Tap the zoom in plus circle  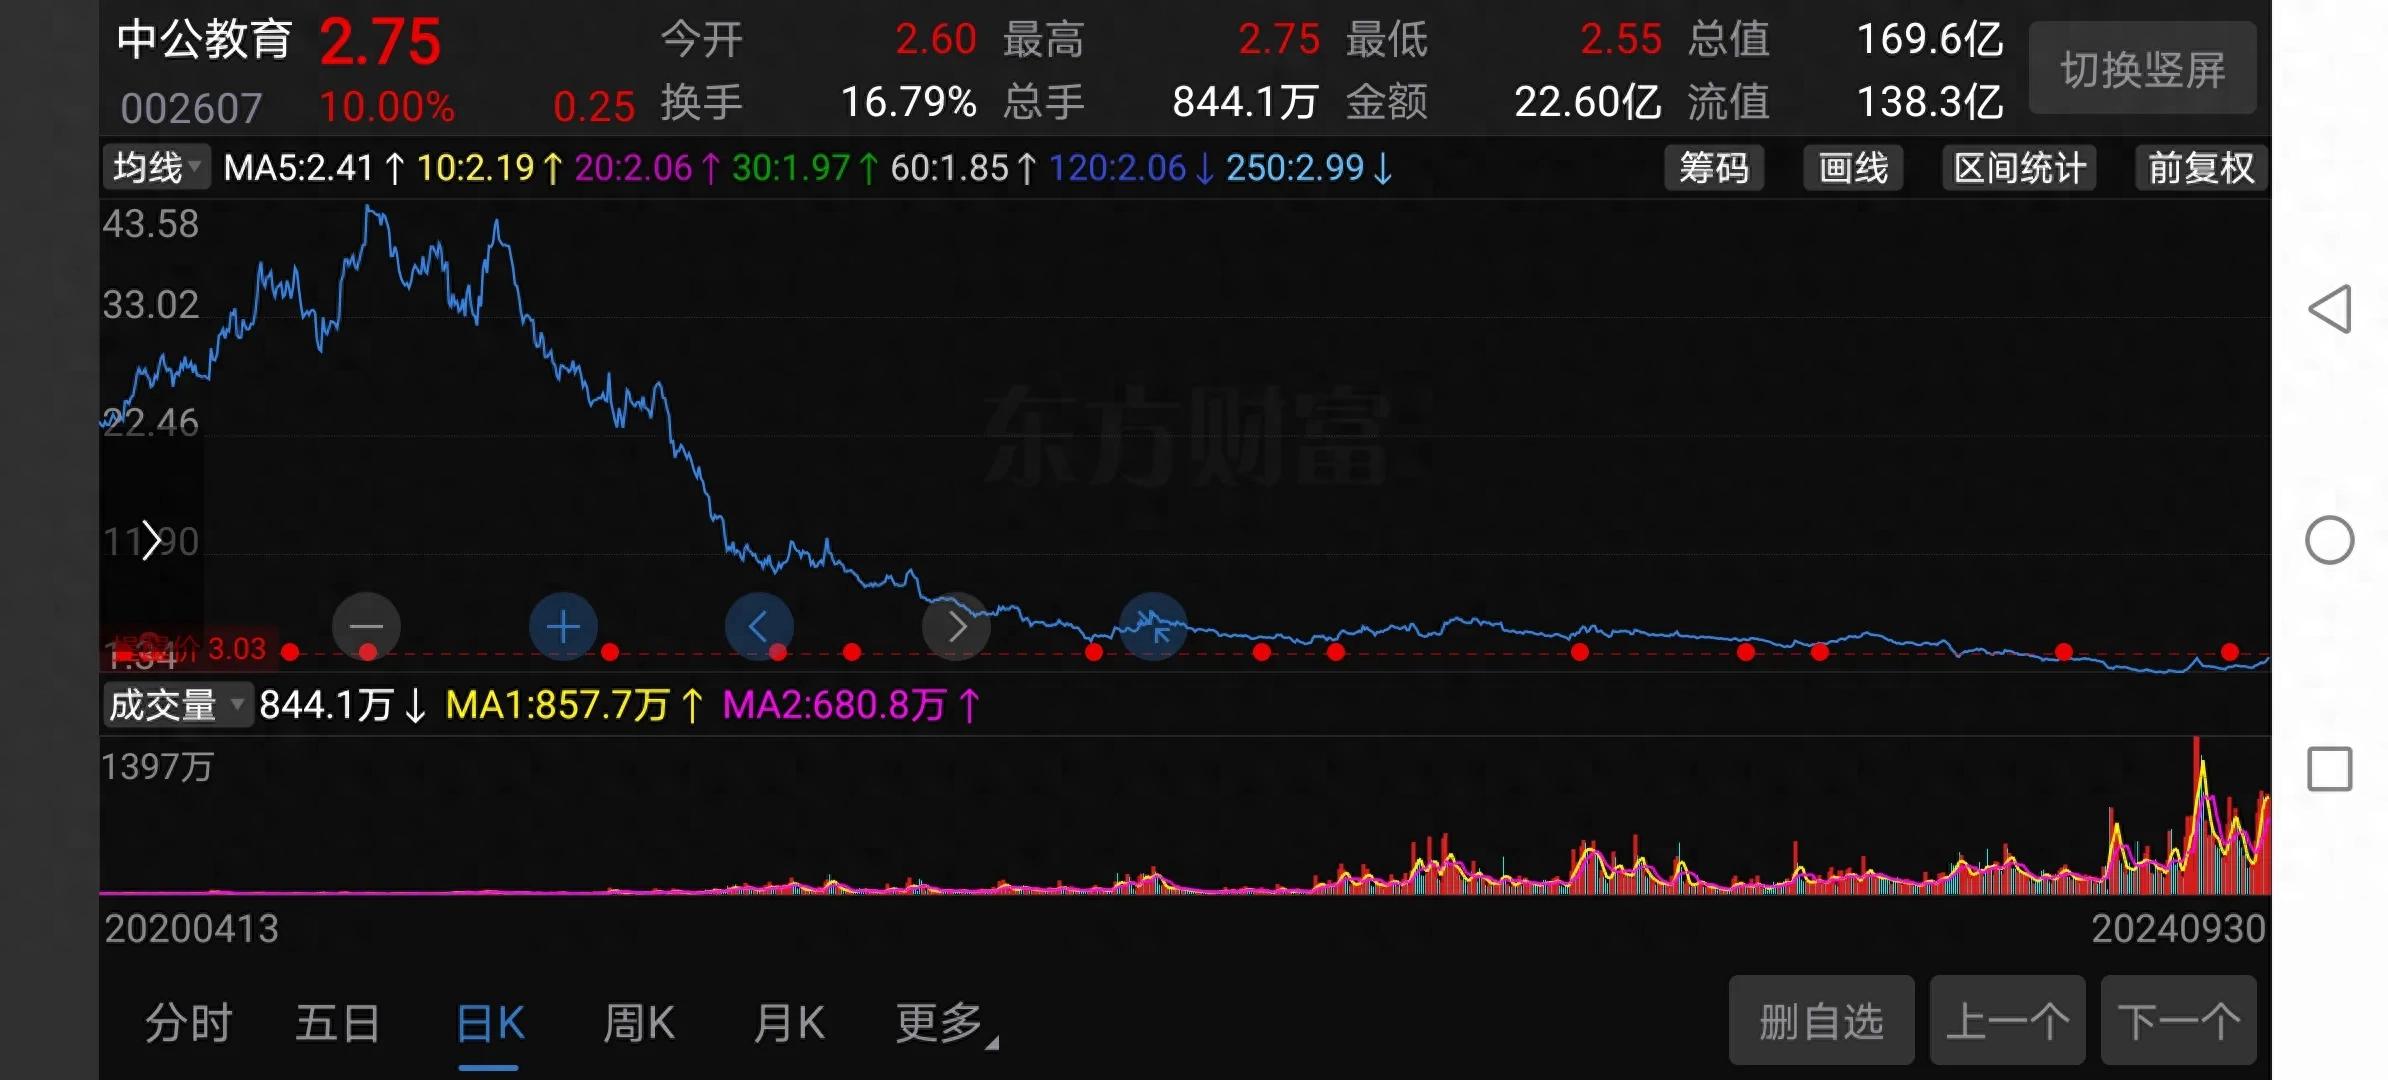pos(563,627)
